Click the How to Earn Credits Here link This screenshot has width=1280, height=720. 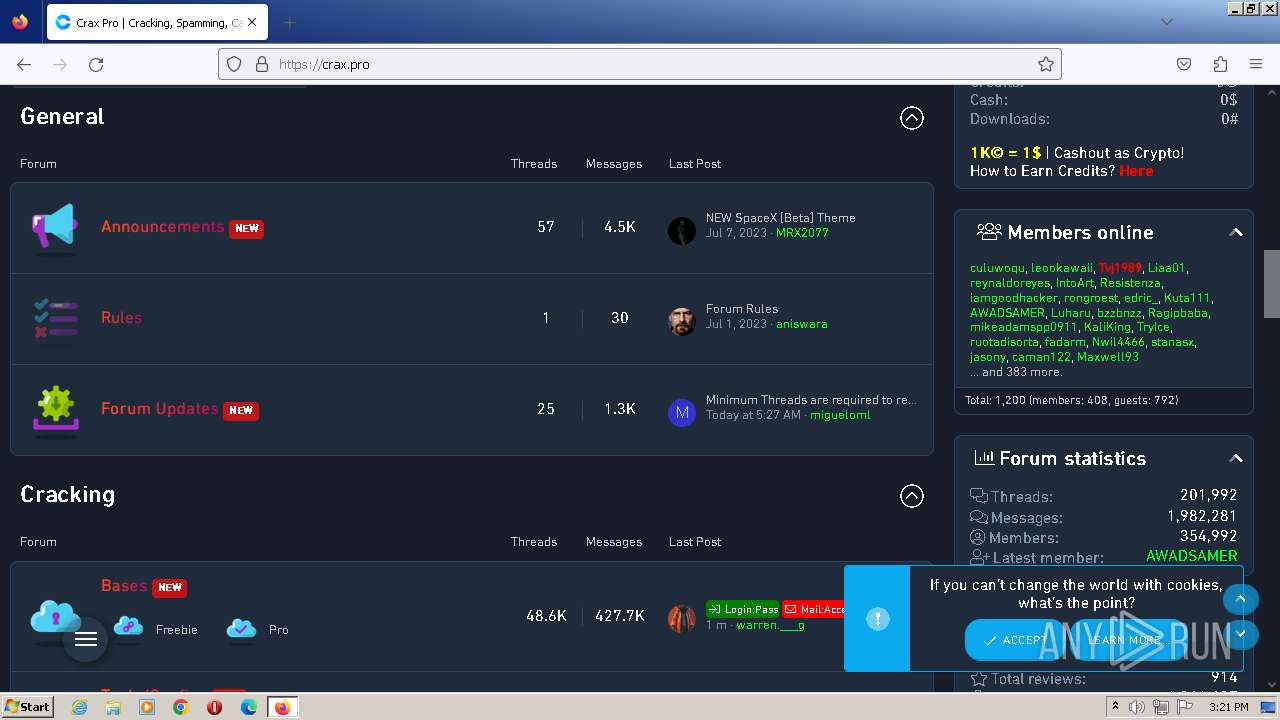pyautogui.click(x=1136, y=171)
